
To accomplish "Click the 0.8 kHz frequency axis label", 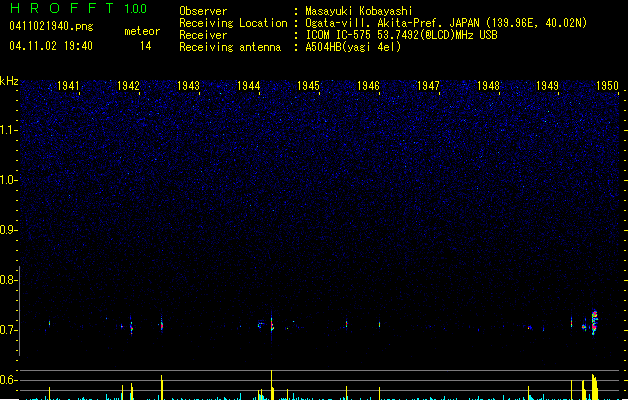I will [9, 280].
